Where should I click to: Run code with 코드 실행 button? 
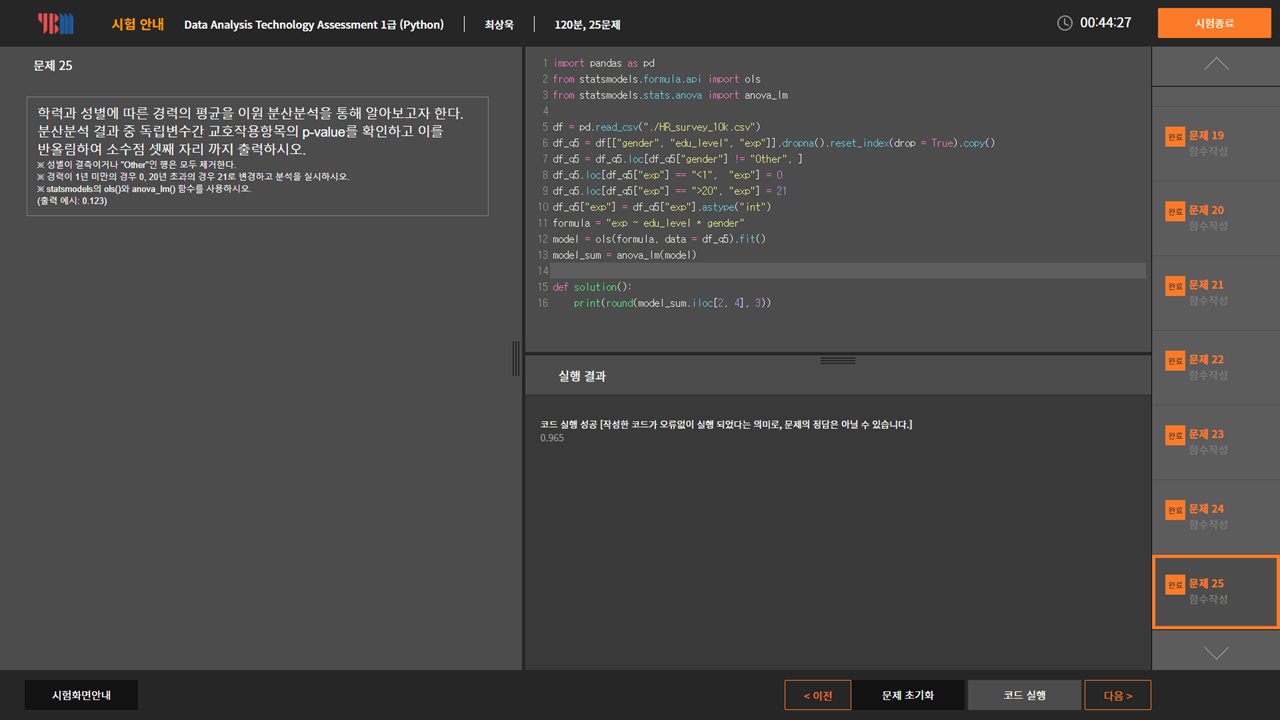click(x=1024, y=695)
